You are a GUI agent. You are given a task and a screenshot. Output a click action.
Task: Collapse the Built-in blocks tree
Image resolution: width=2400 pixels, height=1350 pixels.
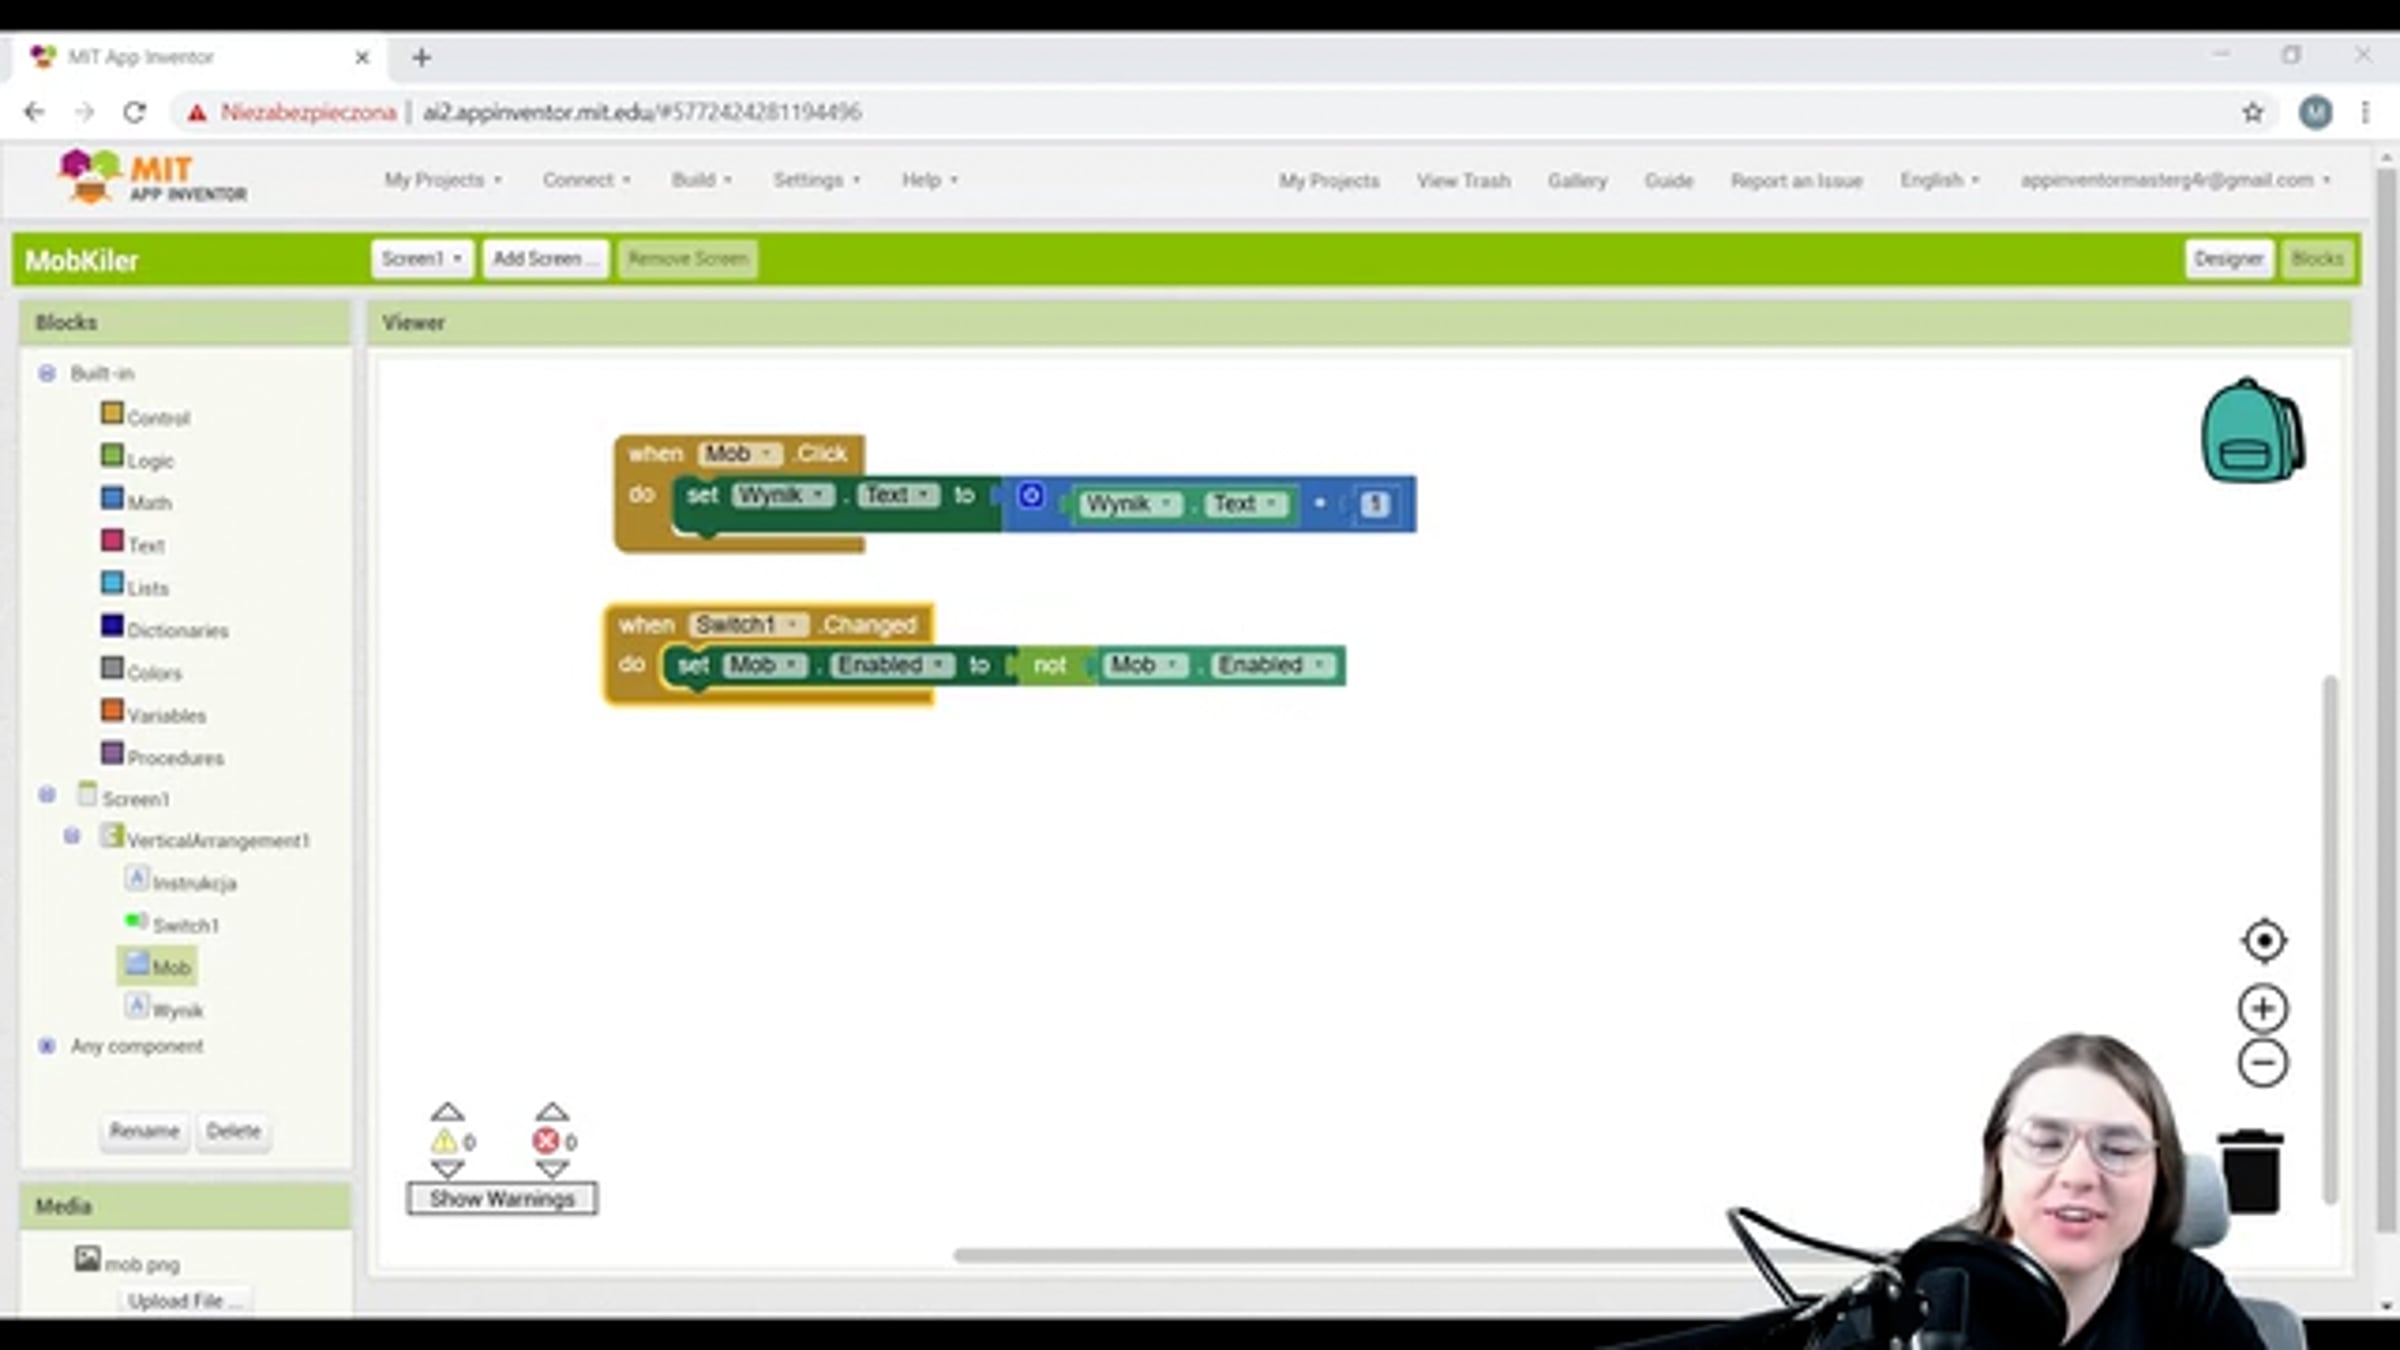47,373
